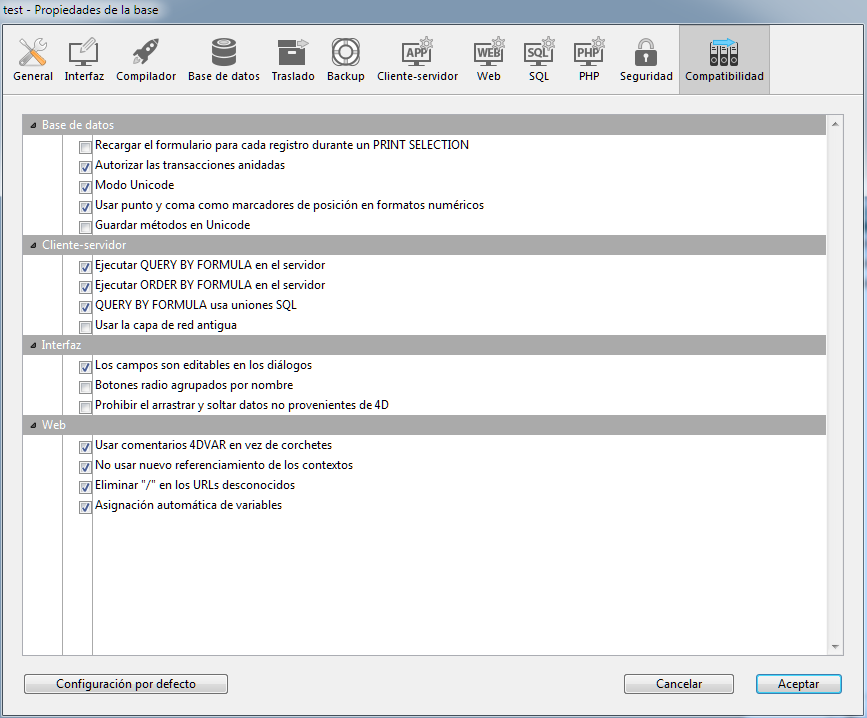Image resolution: width=867 pixels, height=718 pixels.
Task: Select the Interfaz section header text
Action: click(x=61, y=345)
